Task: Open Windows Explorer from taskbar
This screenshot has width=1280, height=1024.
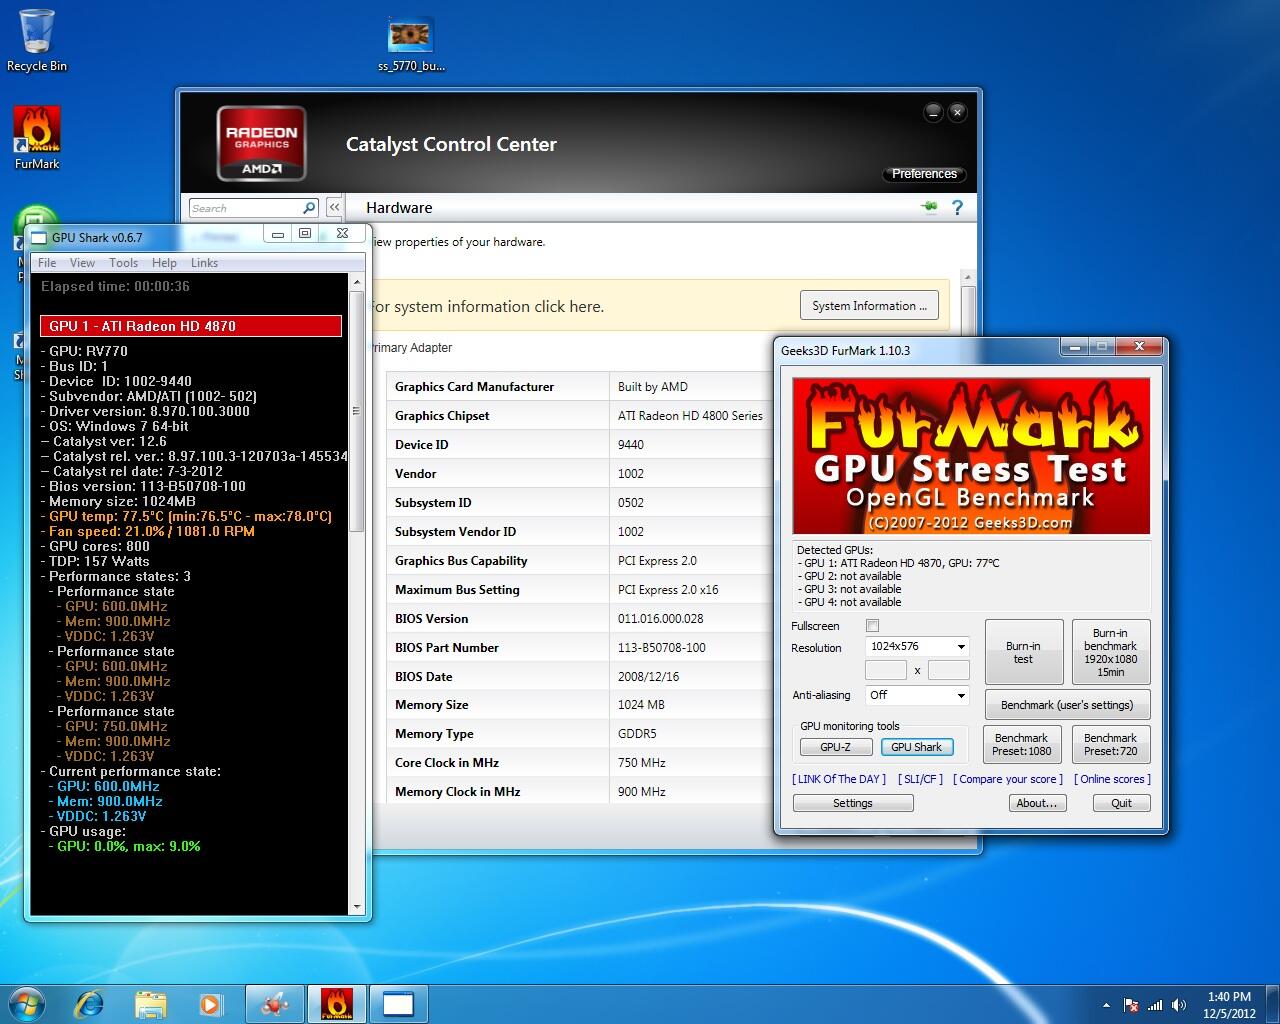Action: [x=150, y=1003]
